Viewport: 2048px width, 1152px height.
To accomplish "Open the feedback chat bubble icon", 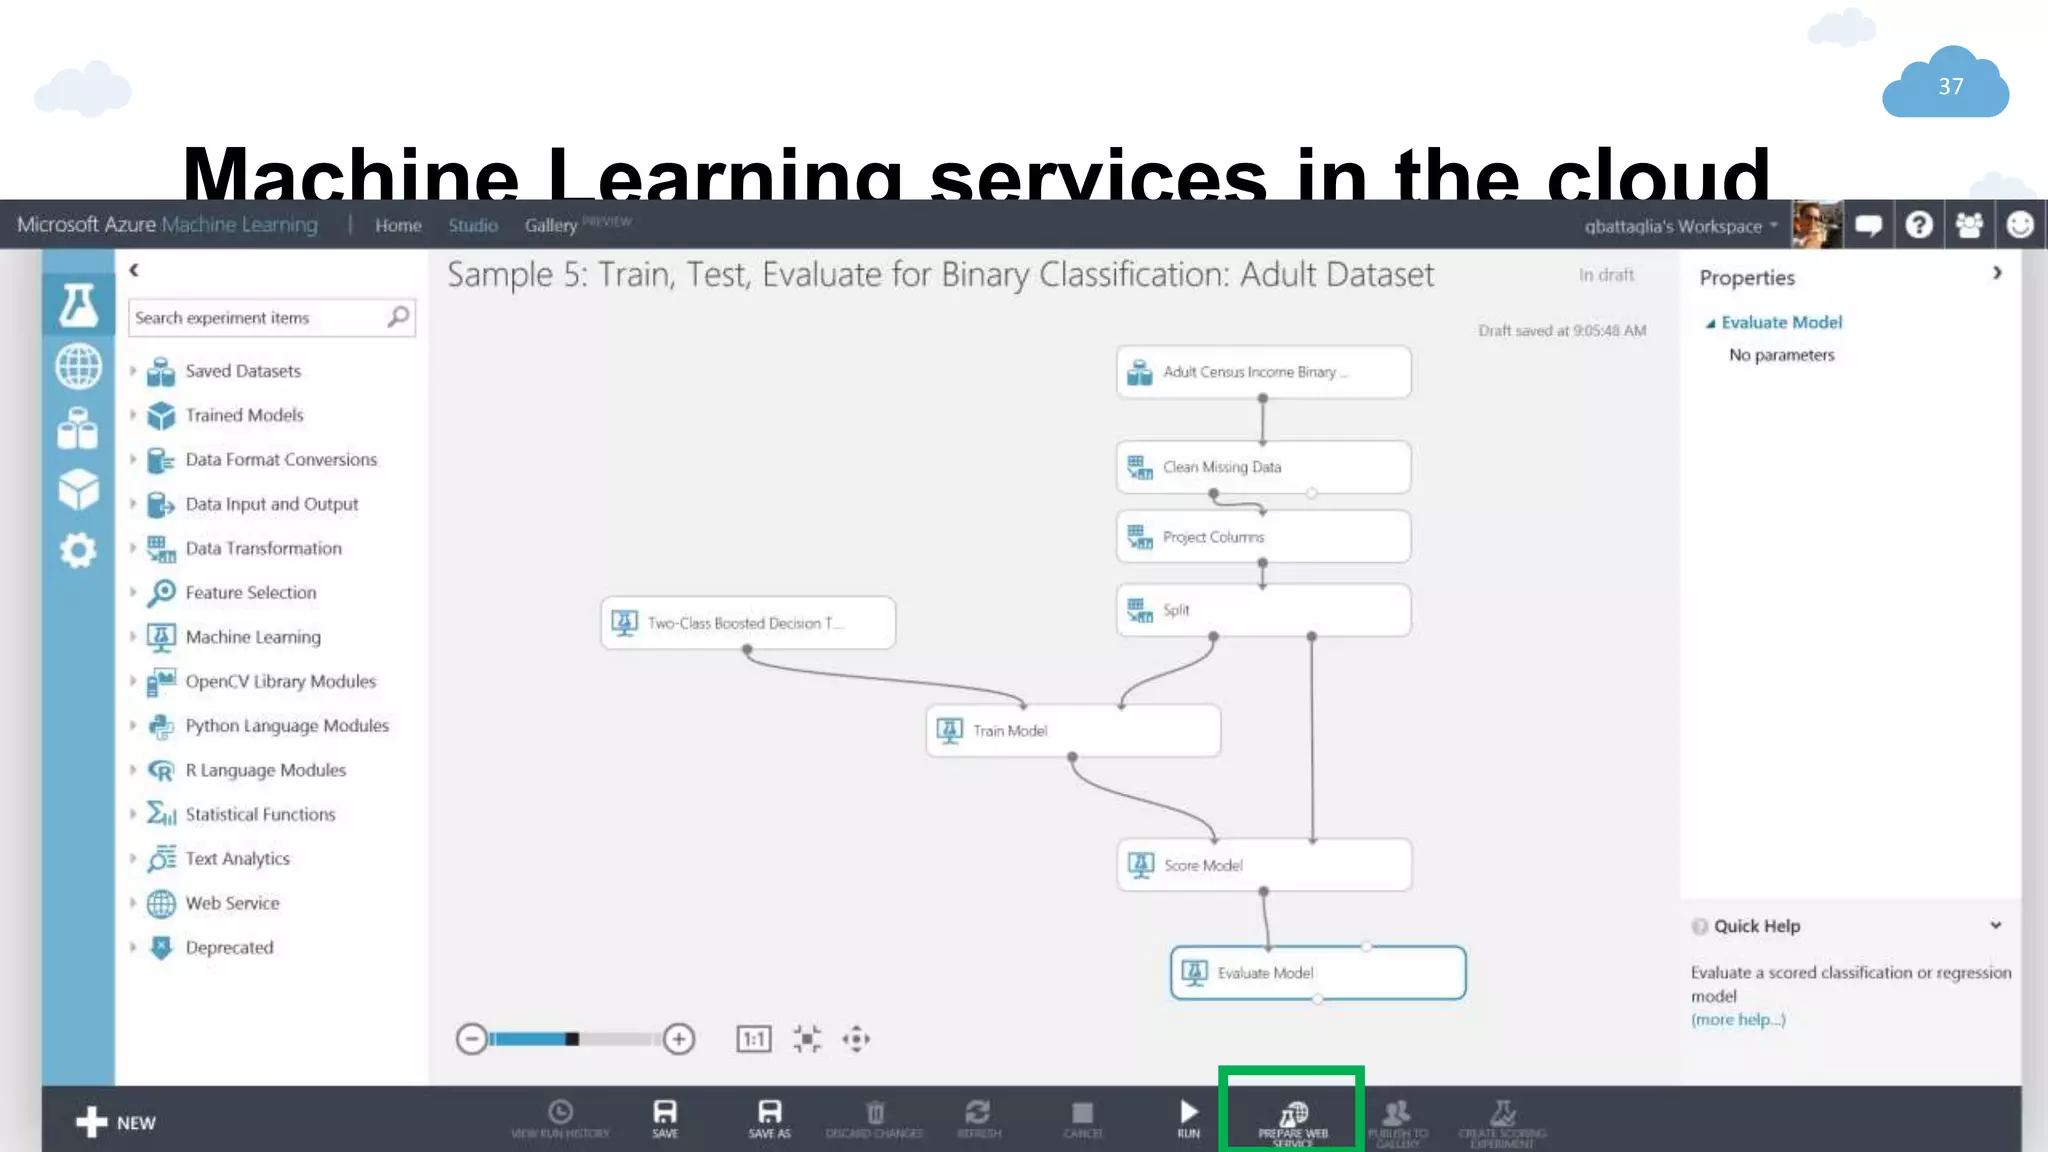I will (x=1868, y=225).
